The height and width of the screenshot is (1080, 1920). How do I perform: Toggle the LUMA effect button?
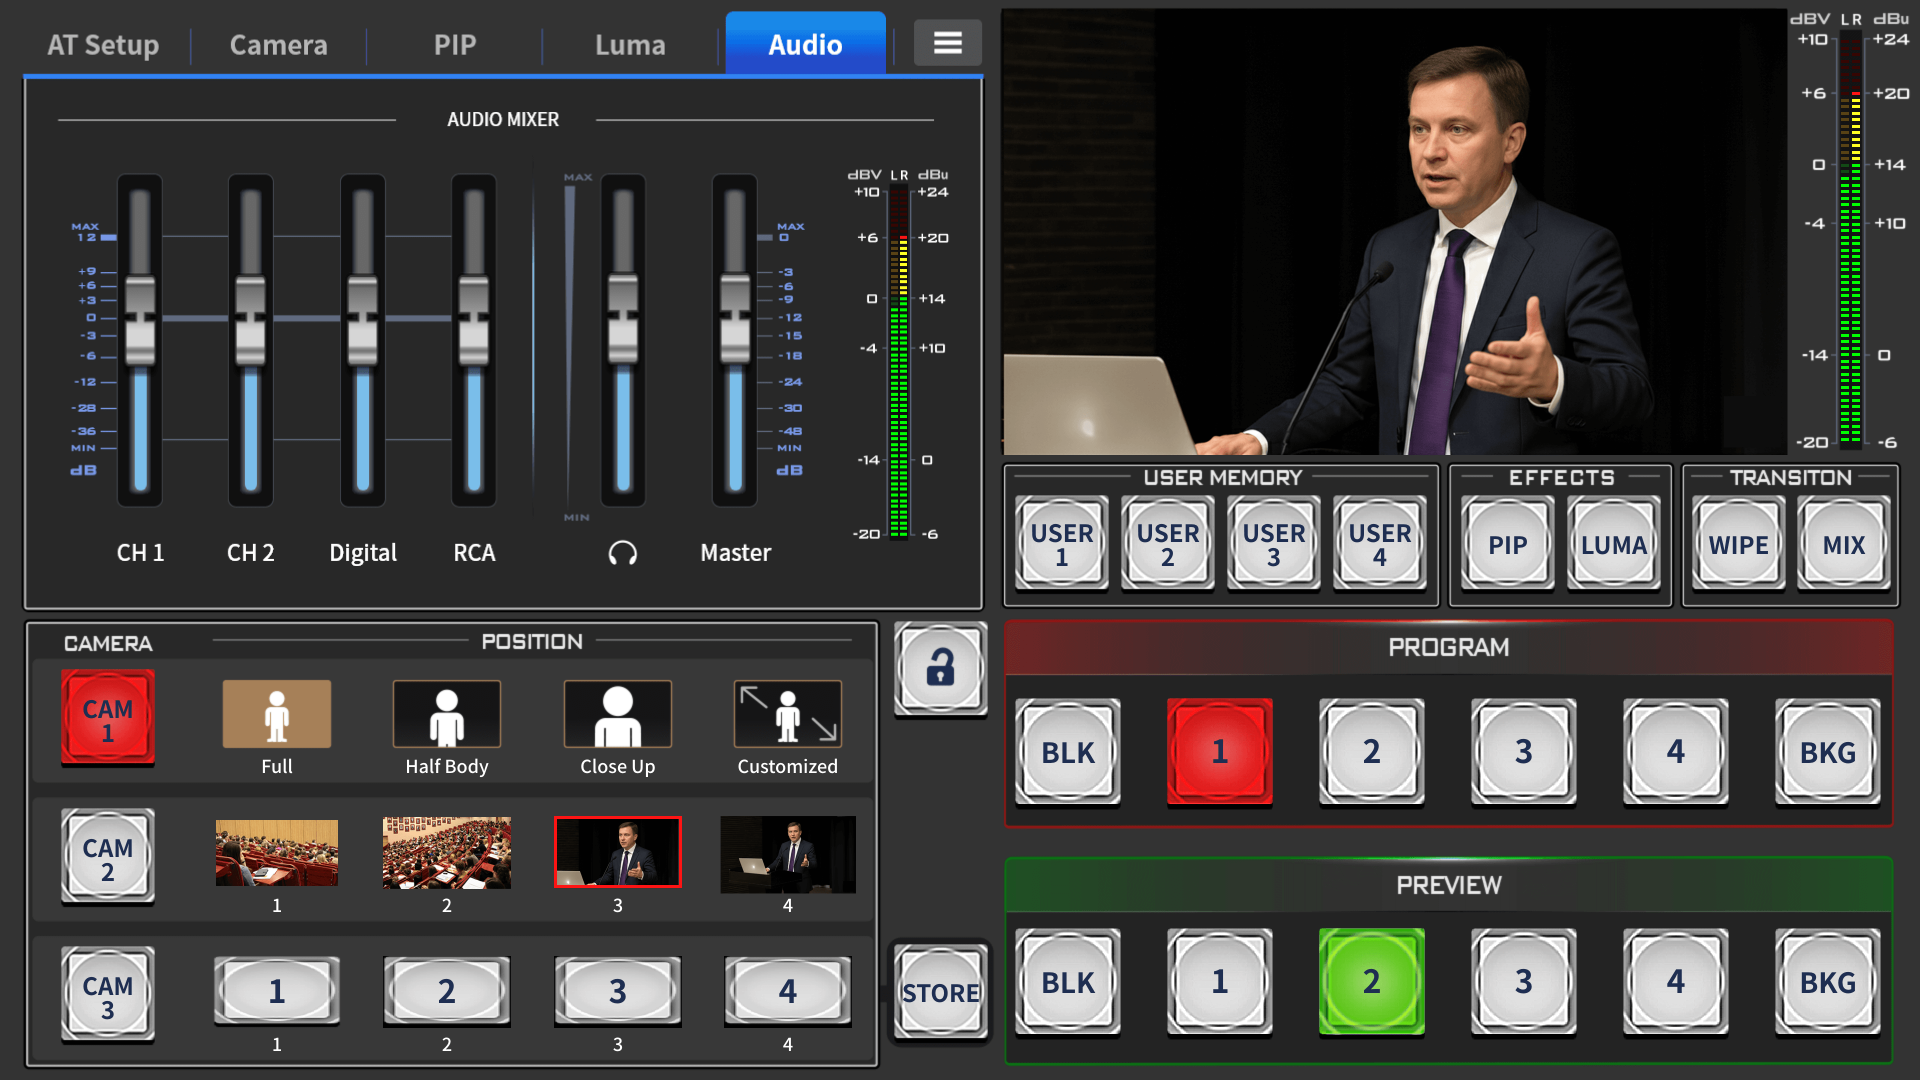(x=1613, y=545)
